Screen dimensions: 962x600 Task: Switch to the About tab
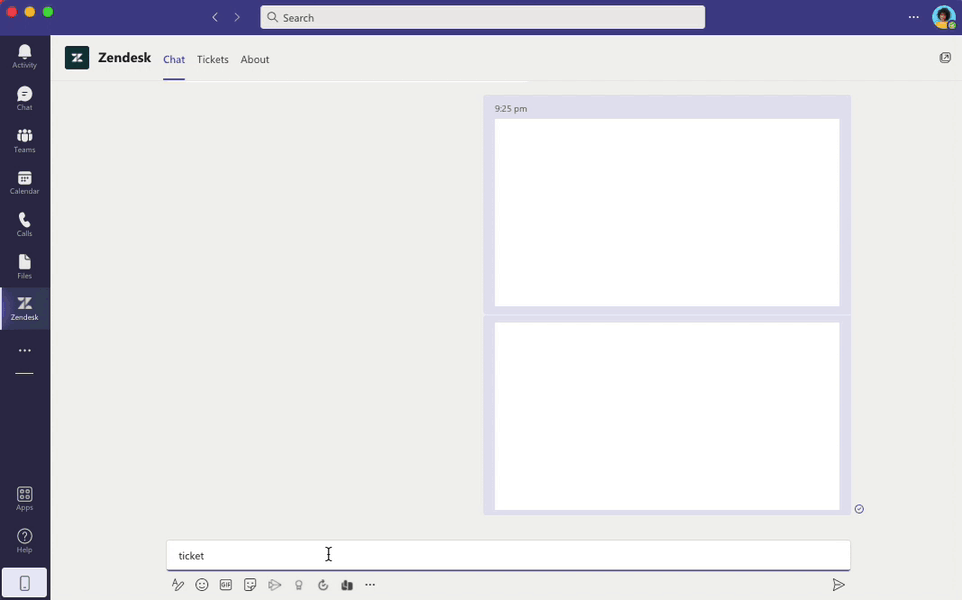click(255, 60)
